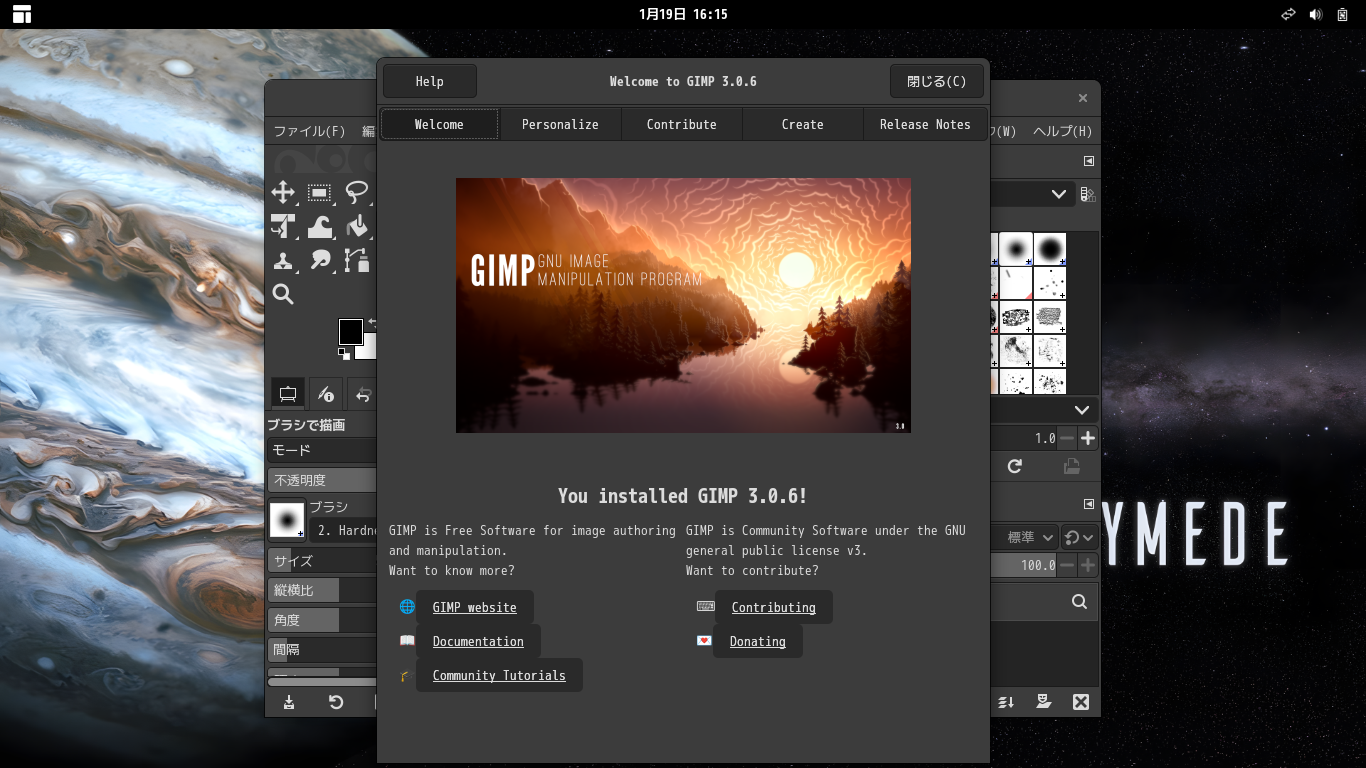
Task: Save tool preset icon under tool options
Action: click(289, 702)
